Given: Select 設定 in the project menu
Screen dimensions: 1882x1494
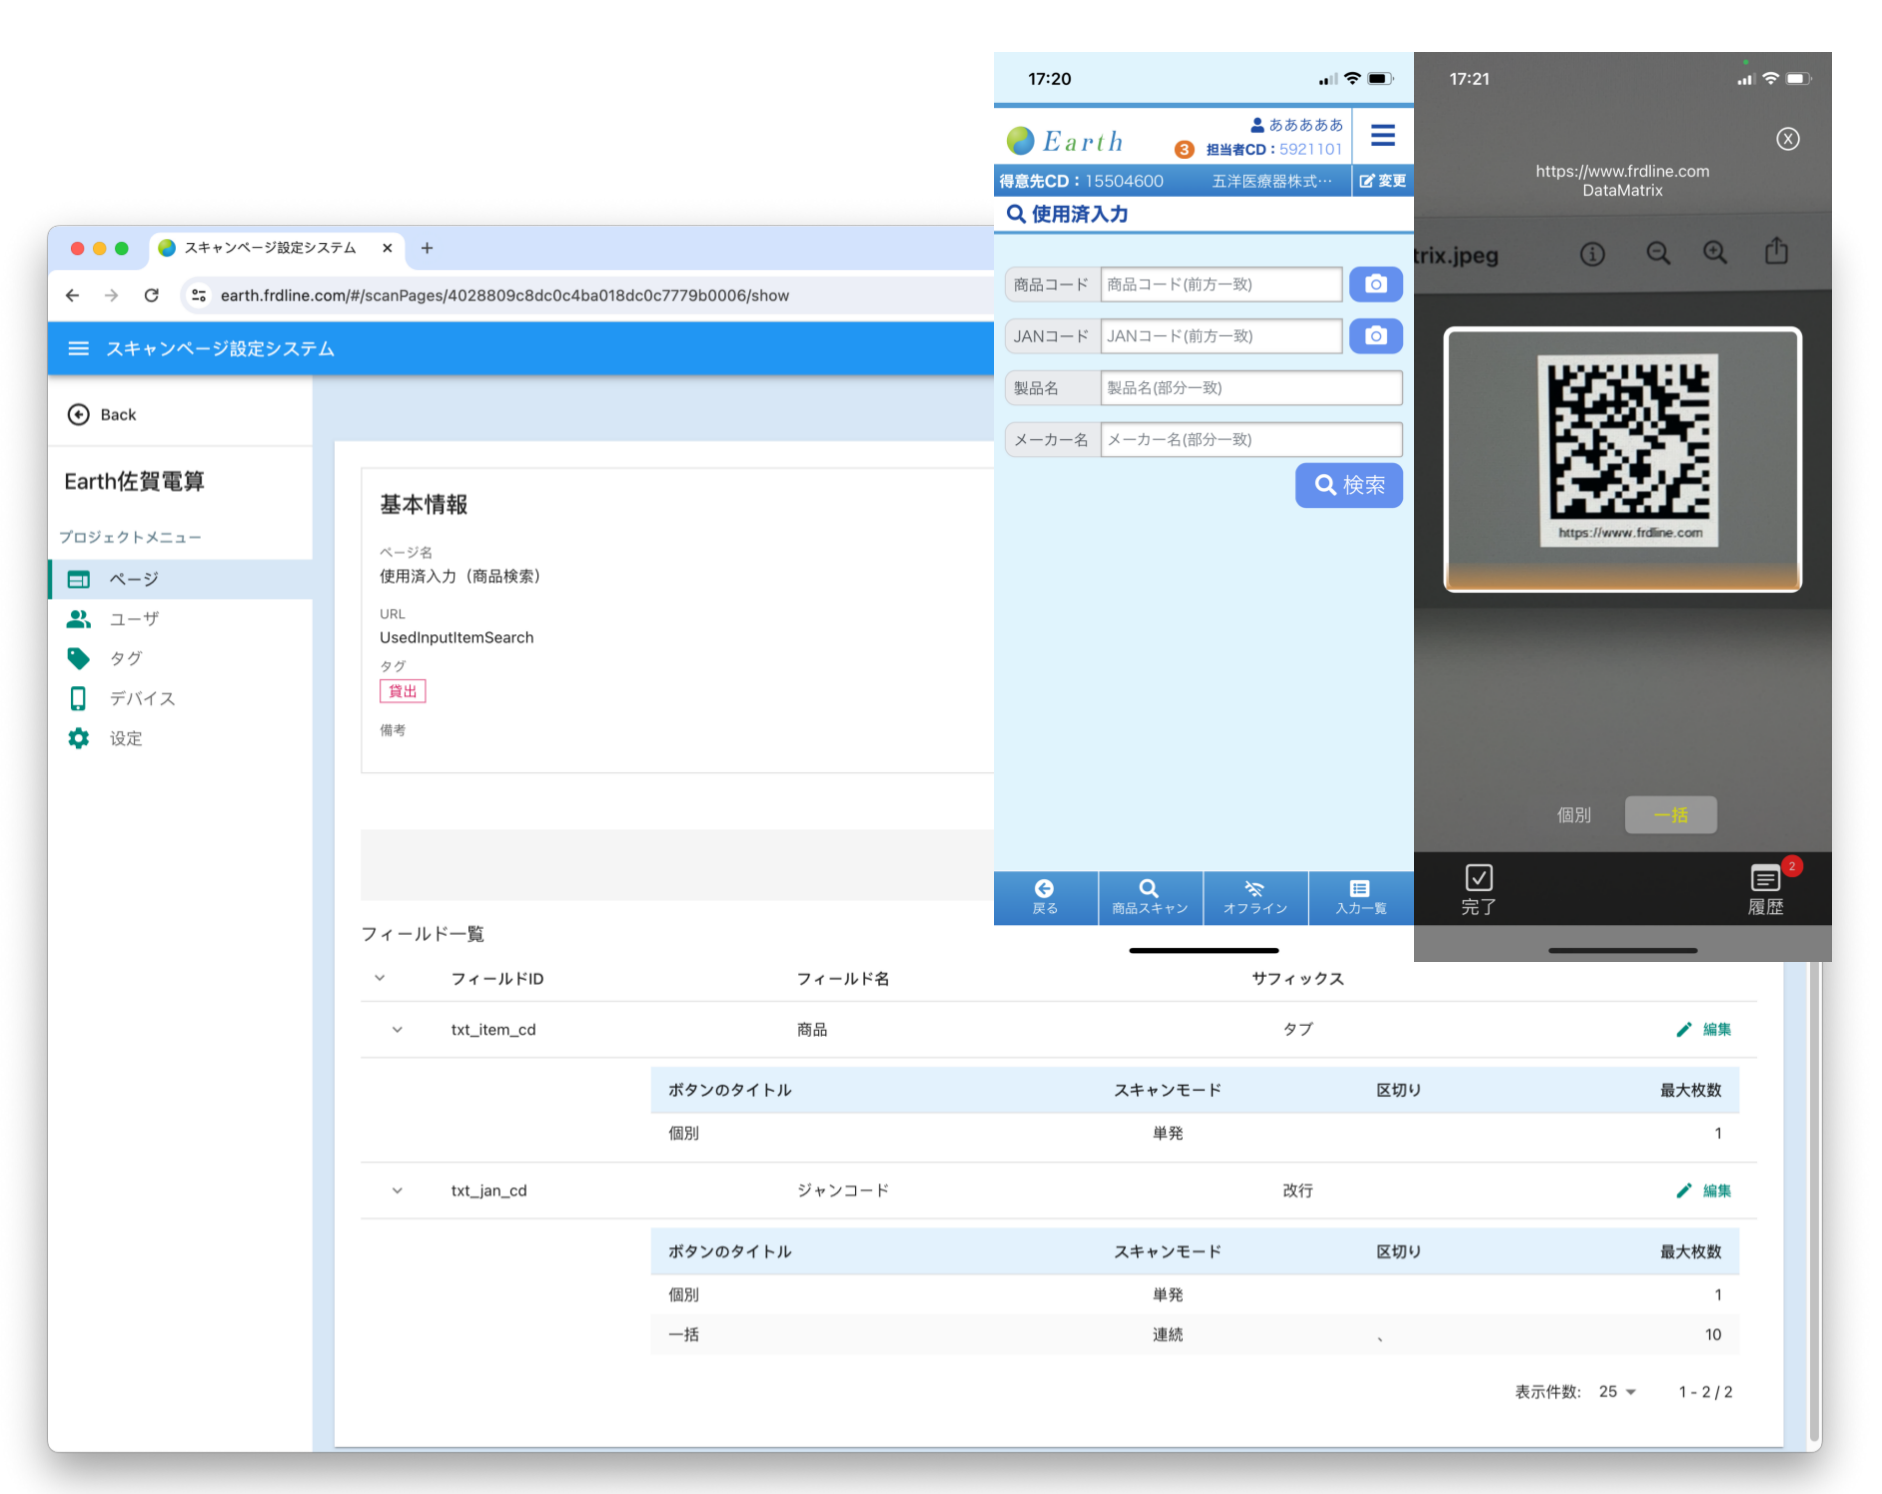Looking at the screenshot, I should [181, 738].
